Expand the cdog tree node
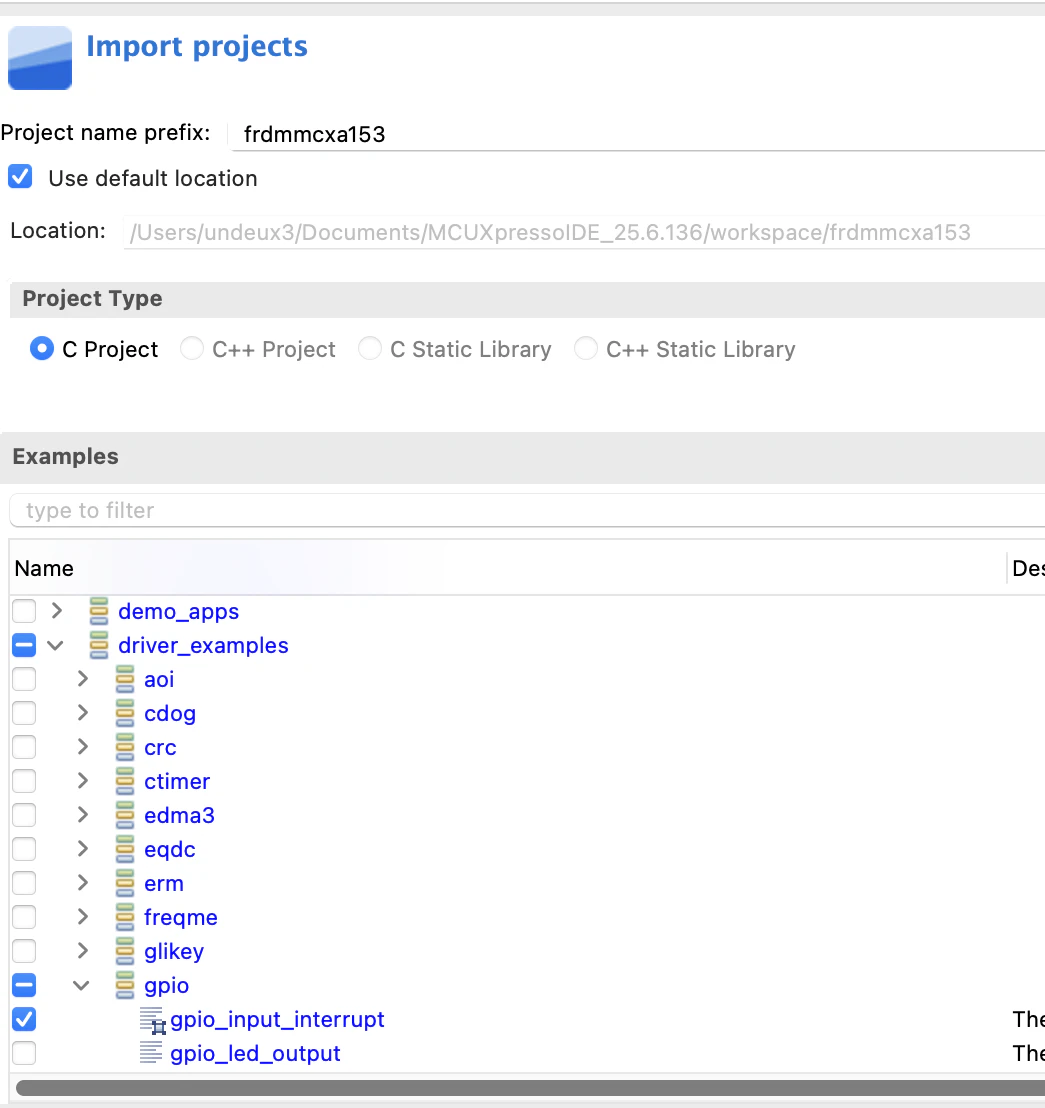 point(83,712)
